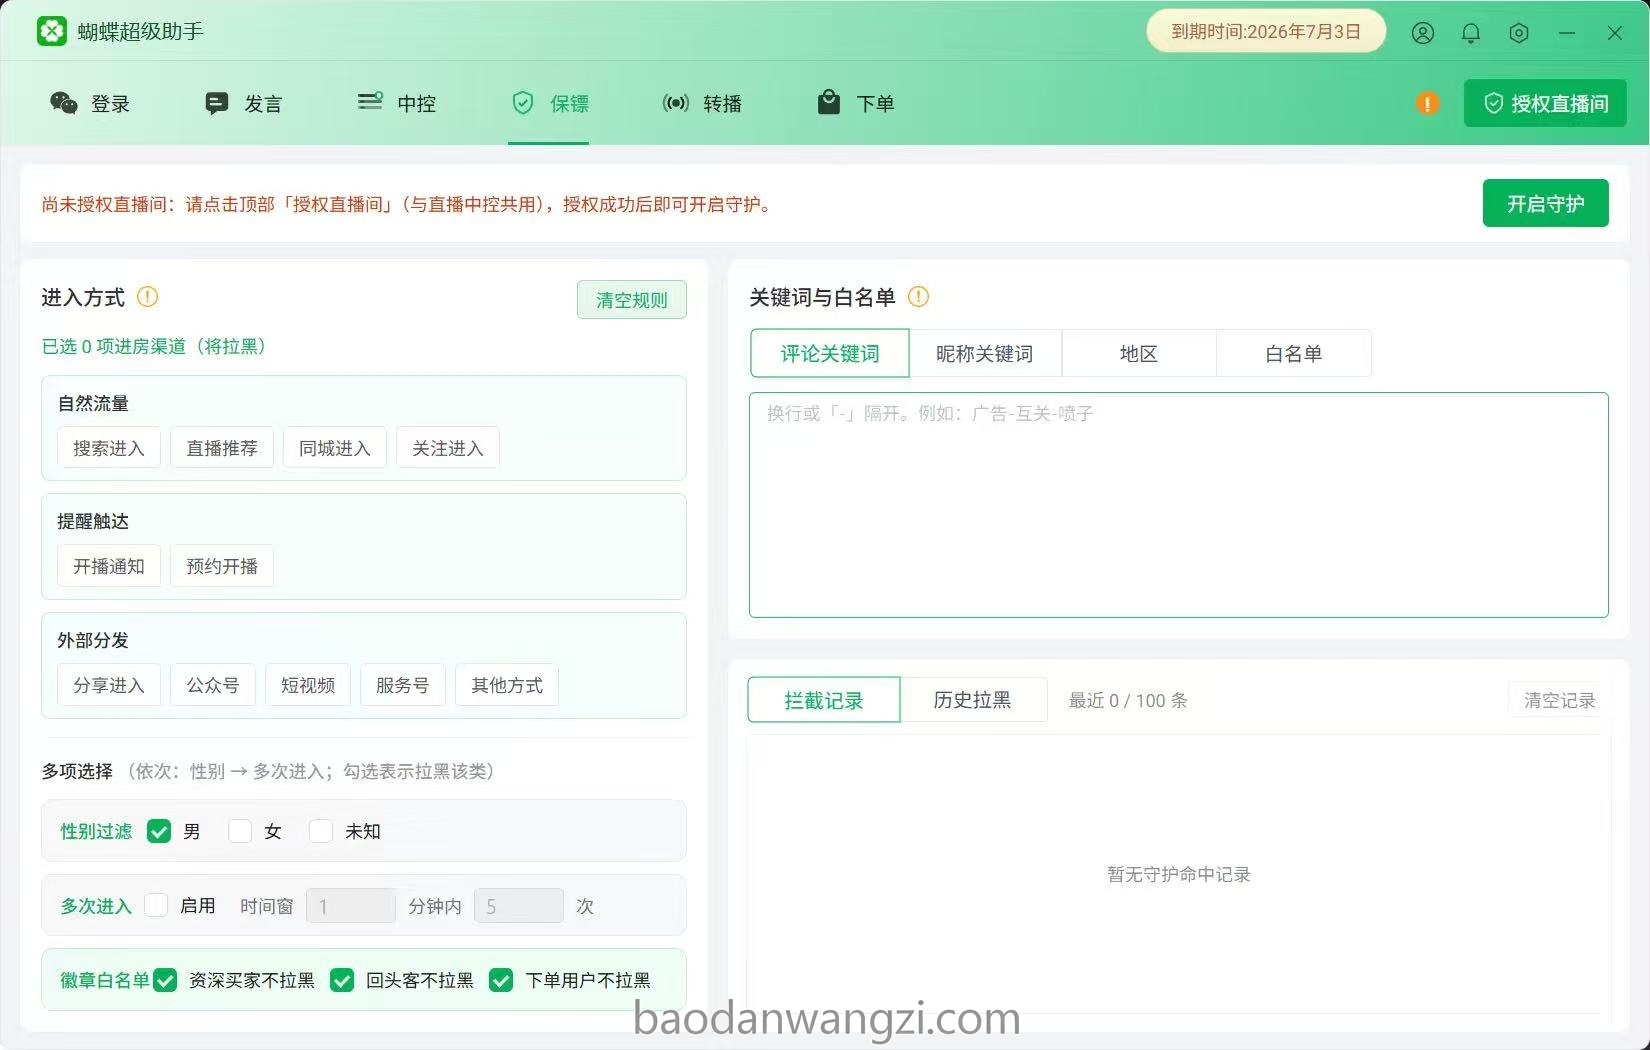The height and width of the screenshot is (1050, 1650).
Task: Click the orange warning alert icon
Action: pyautogui.click(x=1428, y=103)
